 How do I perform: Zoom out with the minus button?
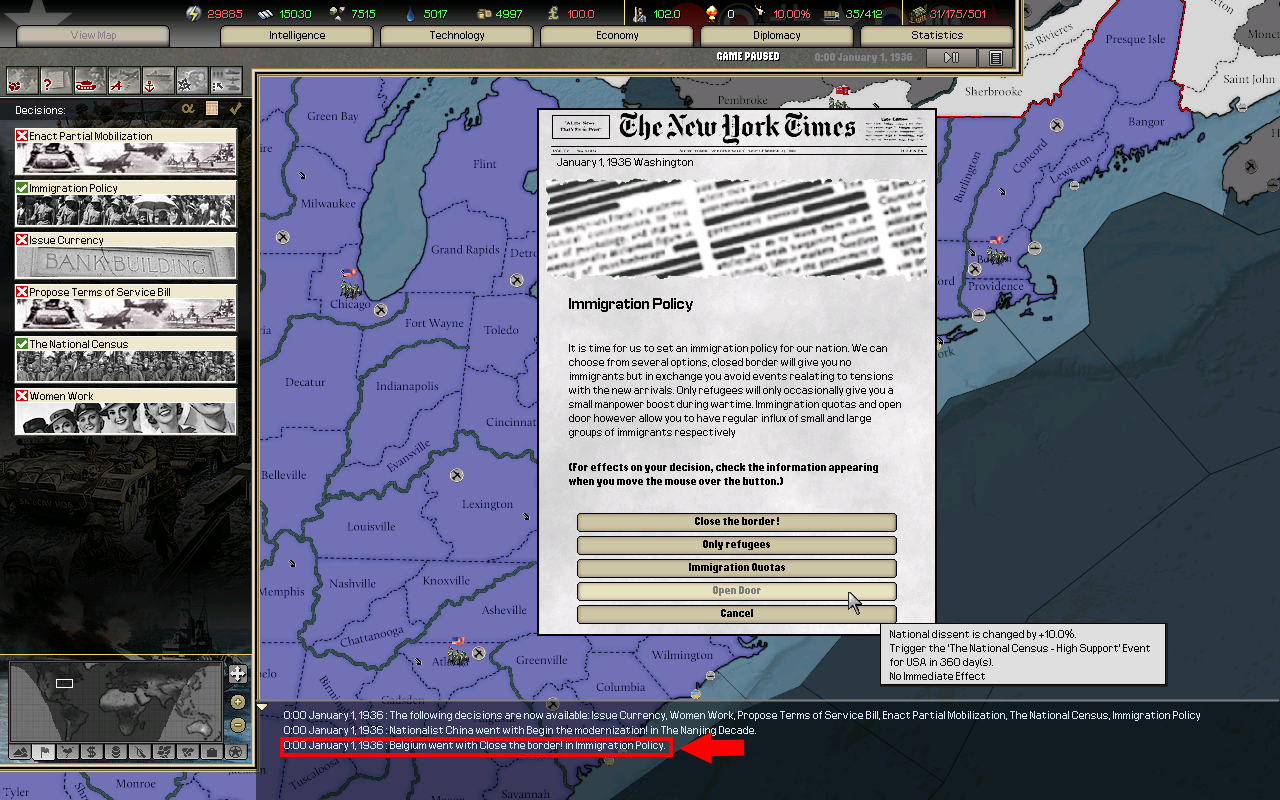[237, 725]
